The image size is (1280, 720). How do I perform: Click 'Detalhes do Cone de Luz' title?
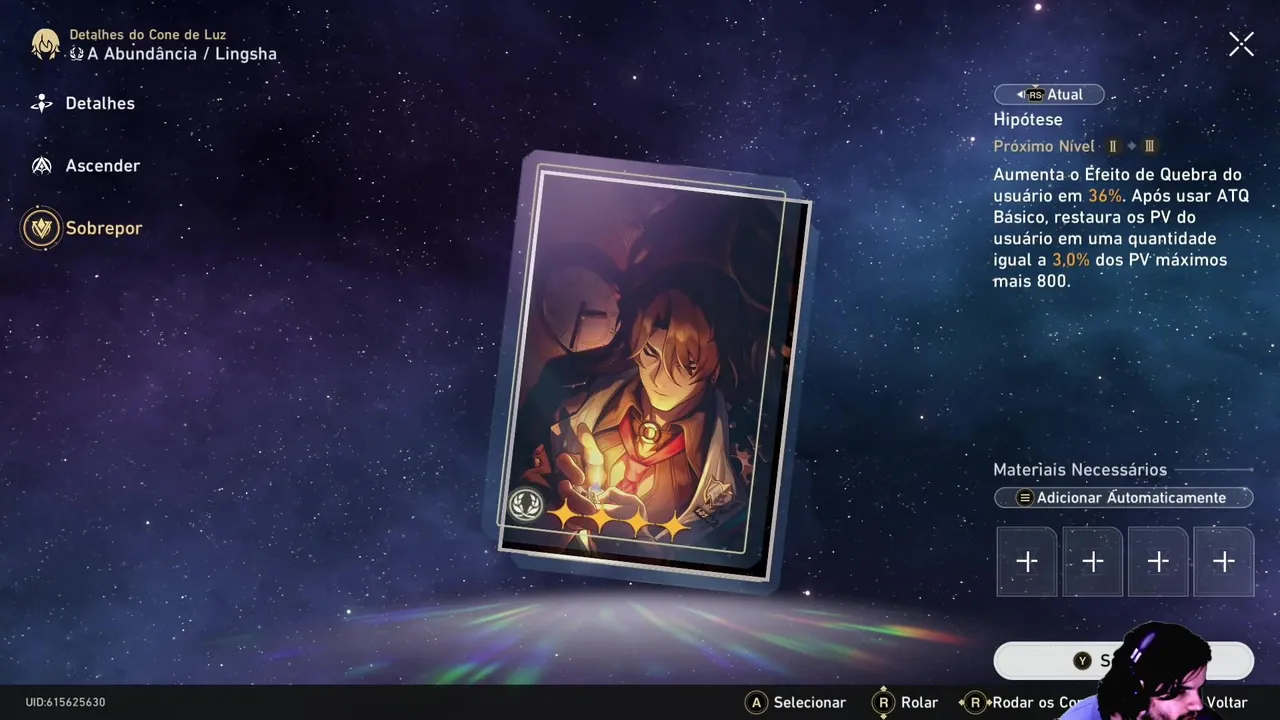[148, 35]
